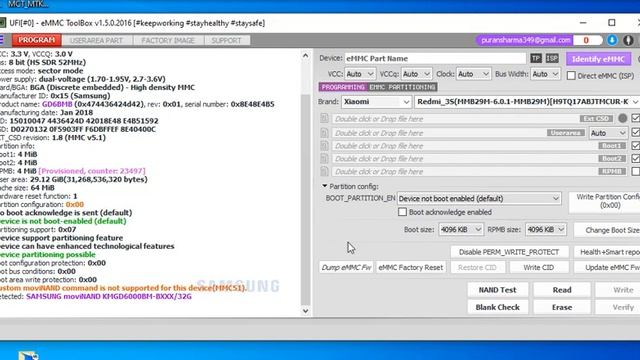This screenshot has height=360, width=640.
Task: Select the PROGRAMMING sub-tab
Action: click(343, 87)
